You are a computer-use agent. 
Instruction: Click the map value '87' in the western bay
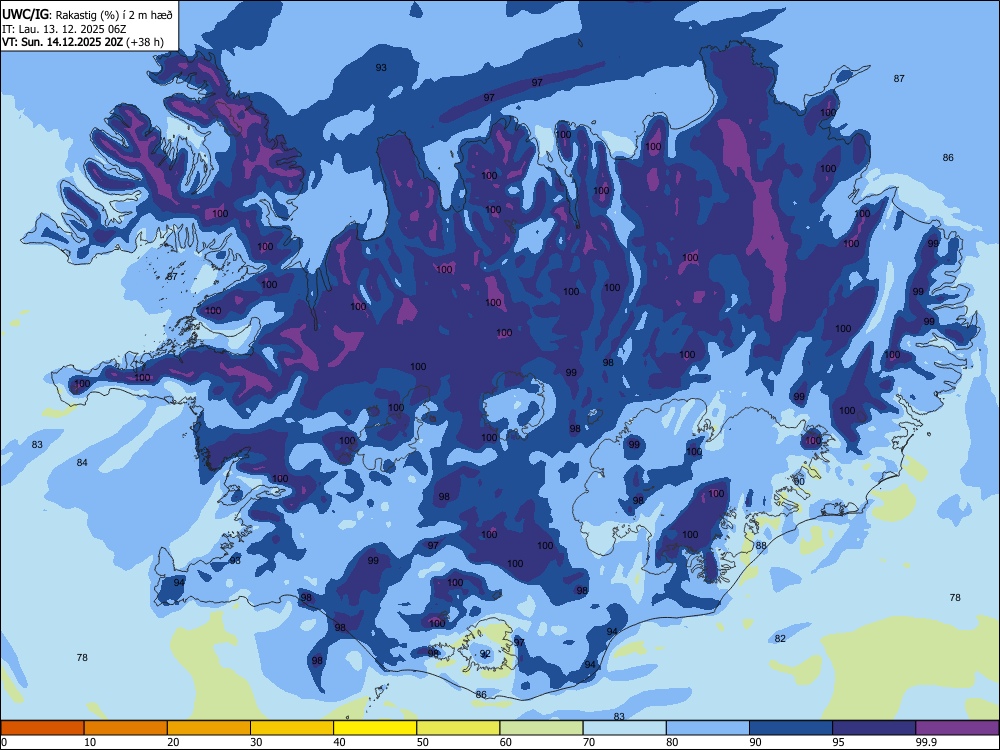[x=172, y=277]
